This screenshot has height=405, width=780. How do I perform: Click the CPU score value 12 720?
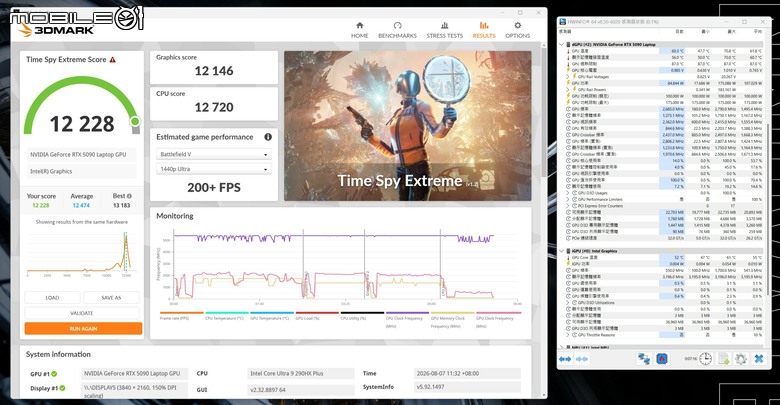214,107
